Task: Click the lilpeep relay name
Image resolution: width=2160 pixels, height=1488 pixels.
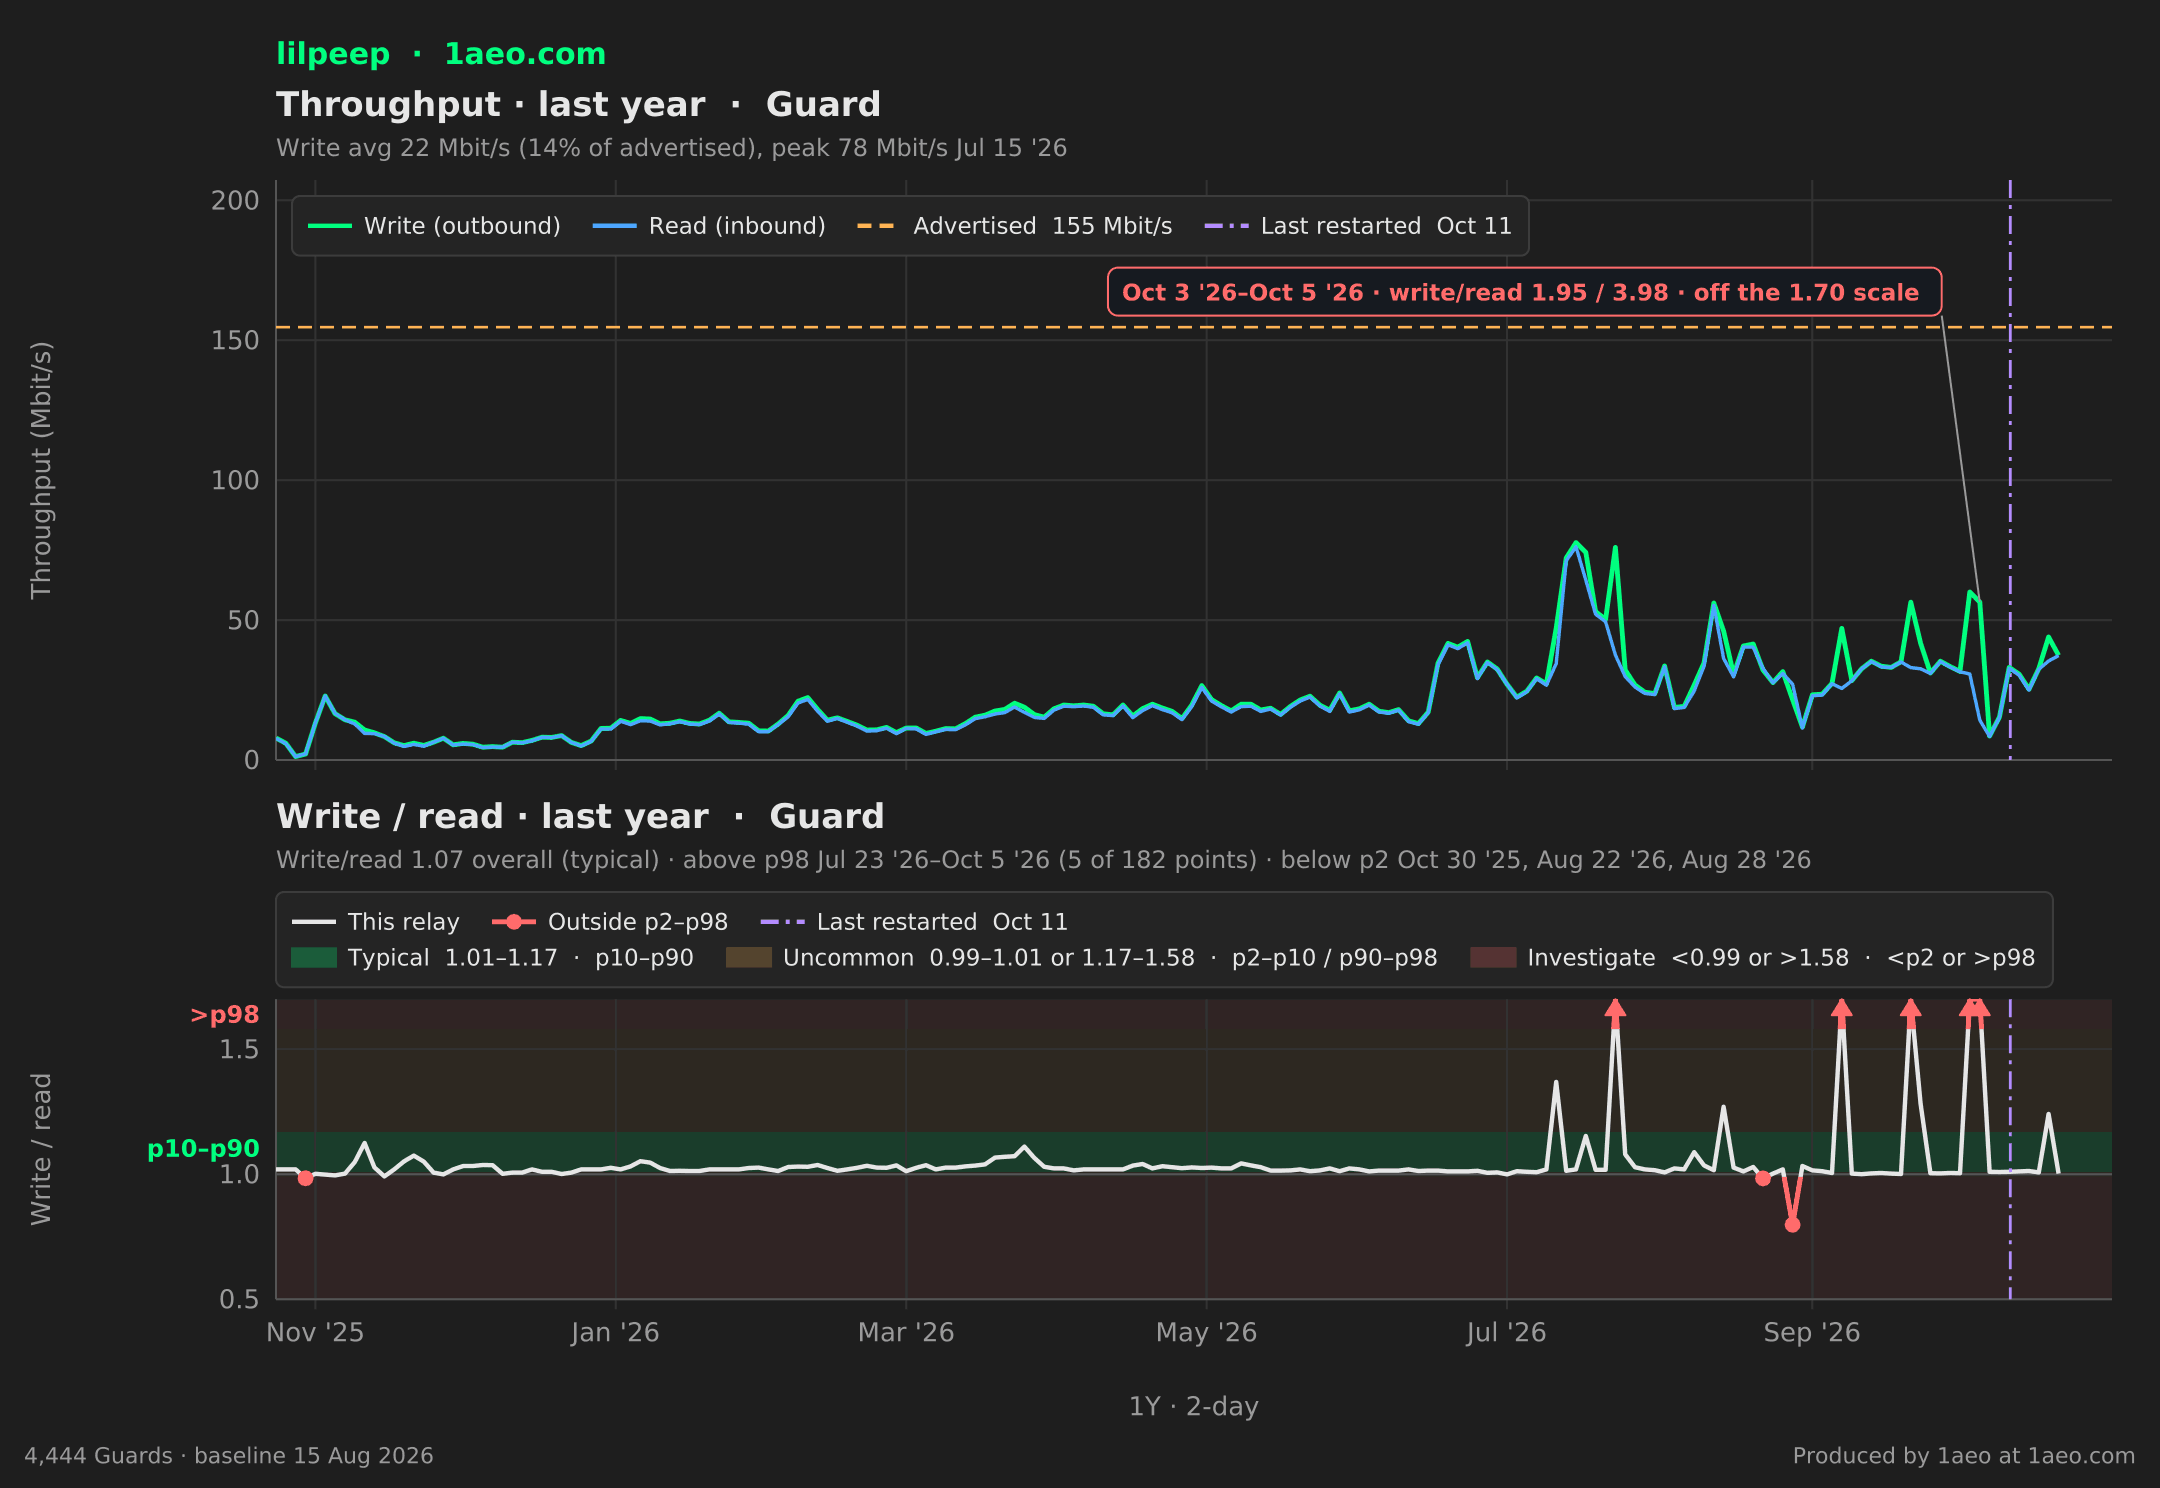Action: 333,54
